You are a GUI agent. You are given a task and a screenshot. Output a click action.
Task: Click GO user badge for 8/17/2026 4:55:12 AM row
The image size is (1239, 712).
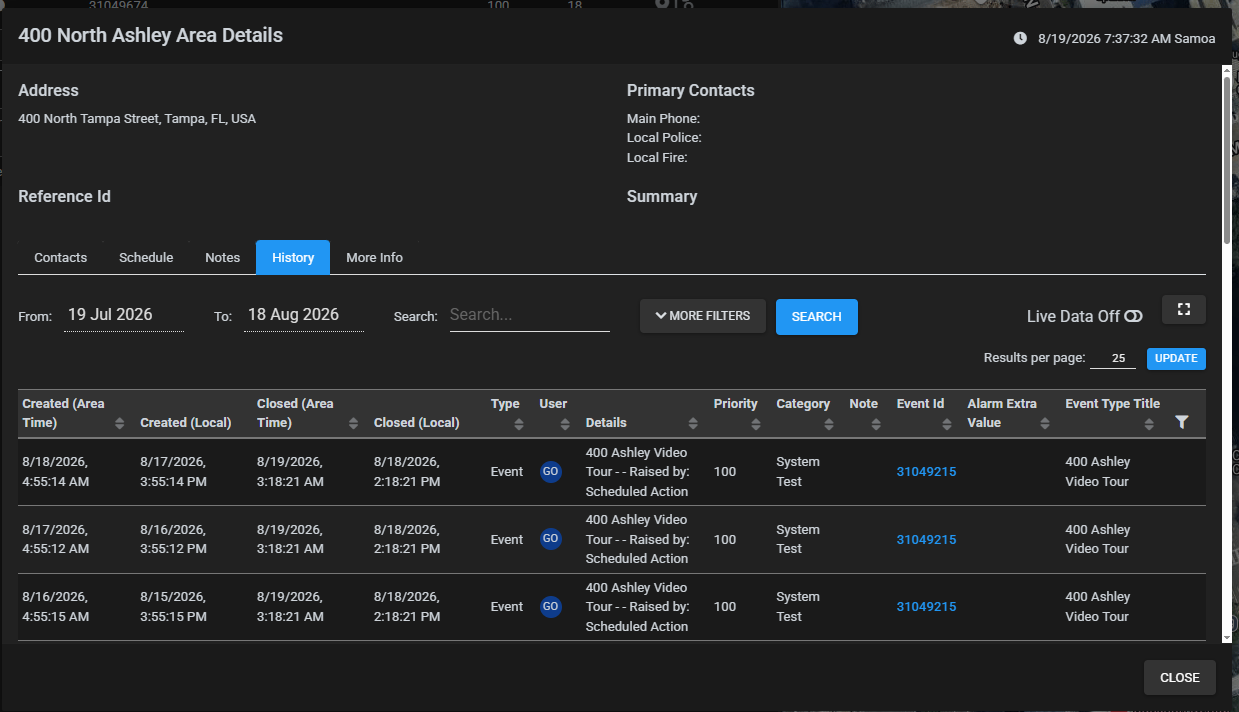pyautogui.click(x=551, y=539)
